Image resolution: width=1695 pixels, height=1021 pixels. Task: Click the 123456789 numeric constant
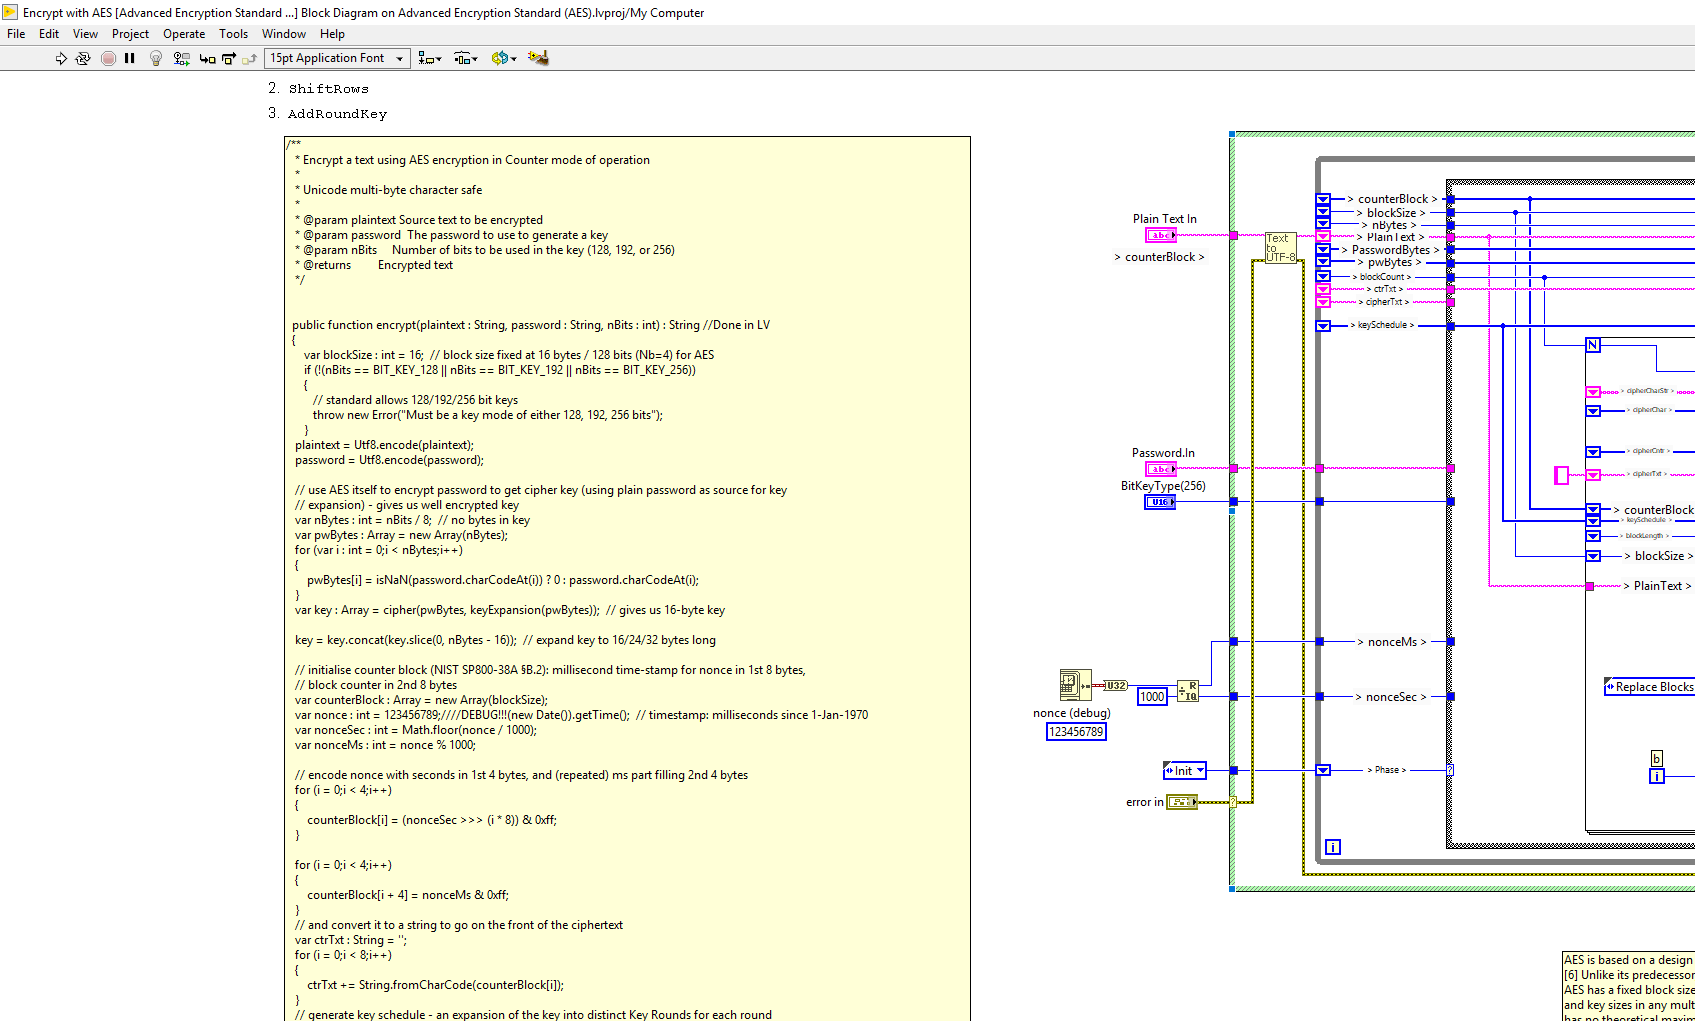tap(1076, 731)
